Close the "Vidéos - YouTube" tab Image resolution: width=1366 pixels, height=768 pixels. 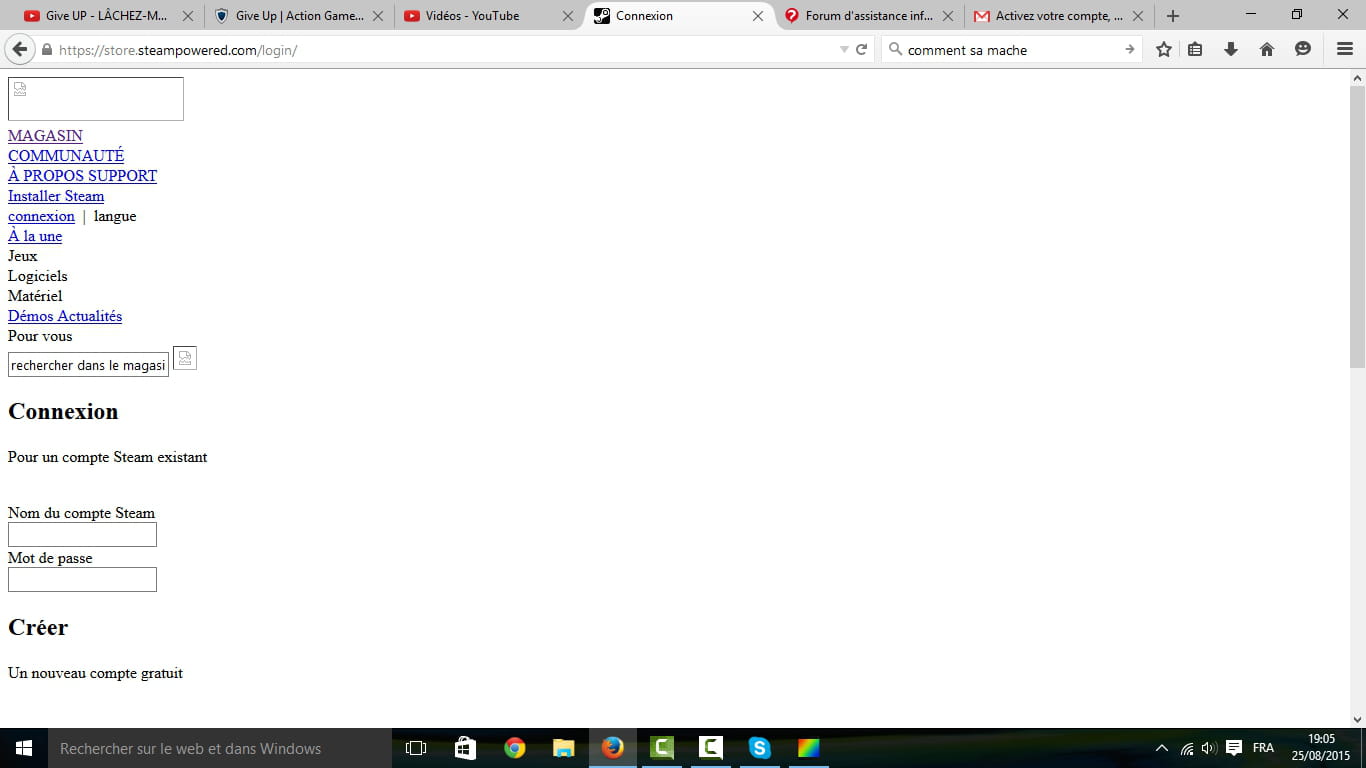568,16
